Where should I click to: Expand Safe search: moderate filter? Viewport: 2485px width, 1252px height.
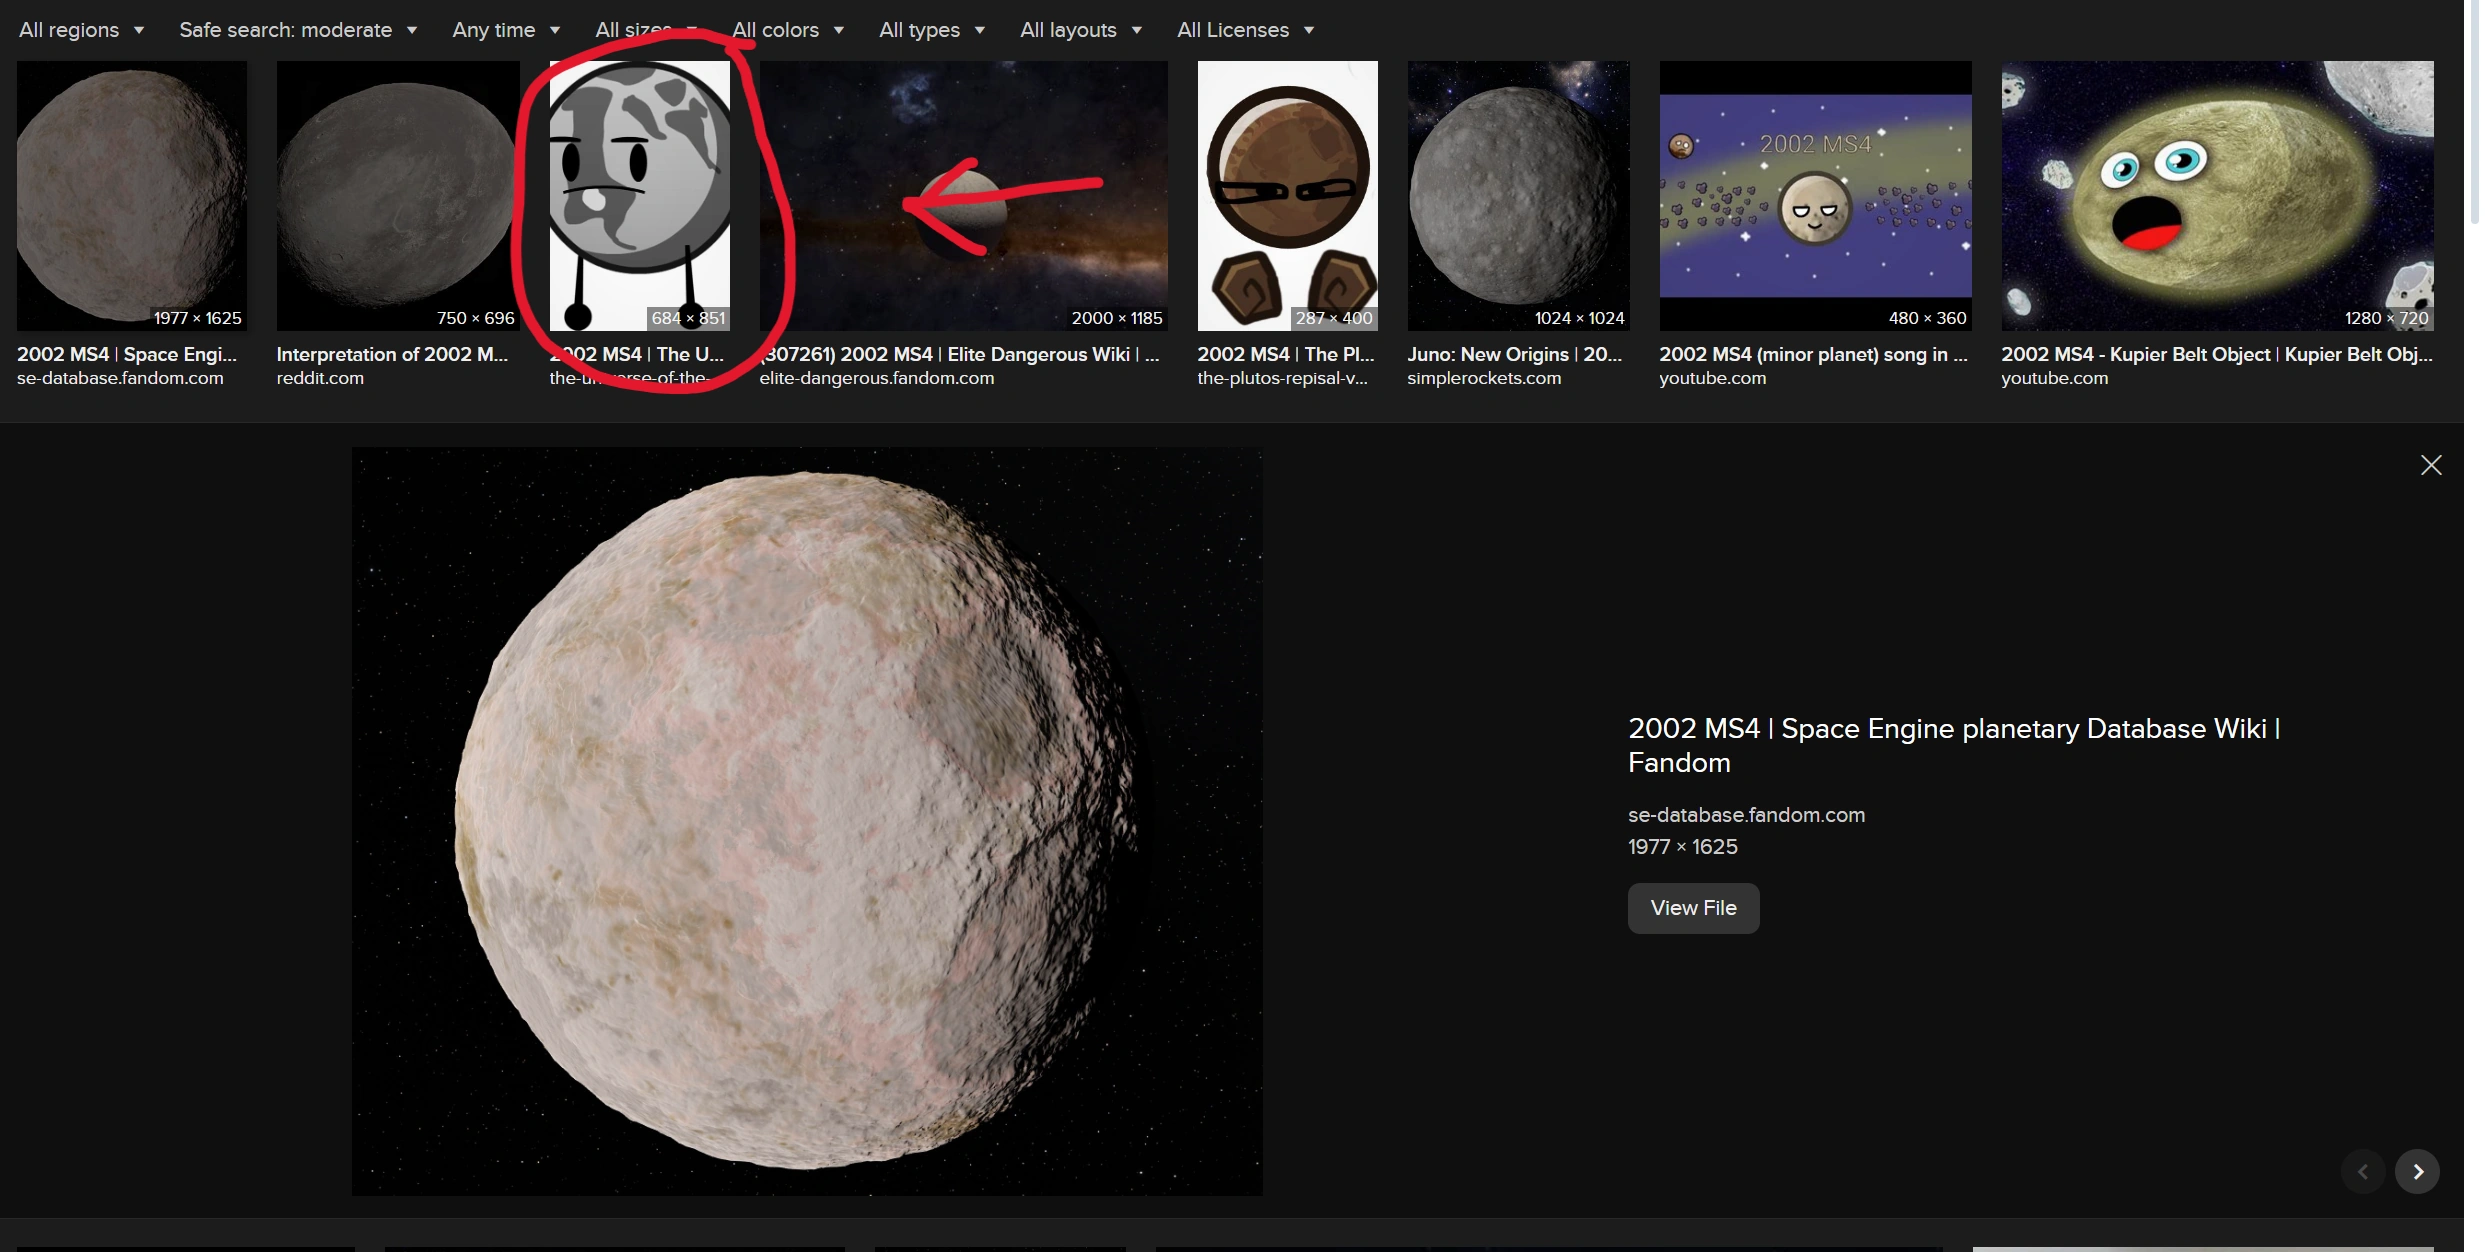click(297, 30)
